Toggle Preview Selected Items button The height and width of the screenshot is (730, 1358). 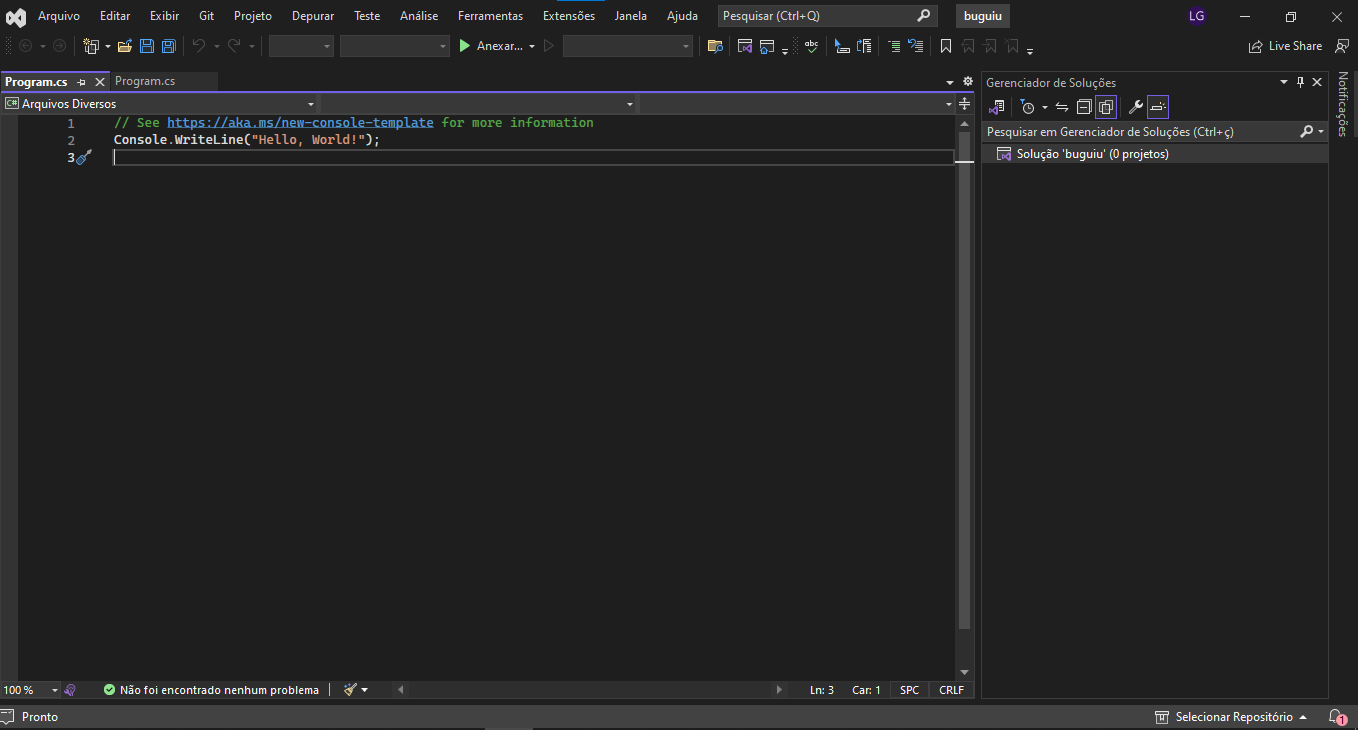(x=1157, y=107)
